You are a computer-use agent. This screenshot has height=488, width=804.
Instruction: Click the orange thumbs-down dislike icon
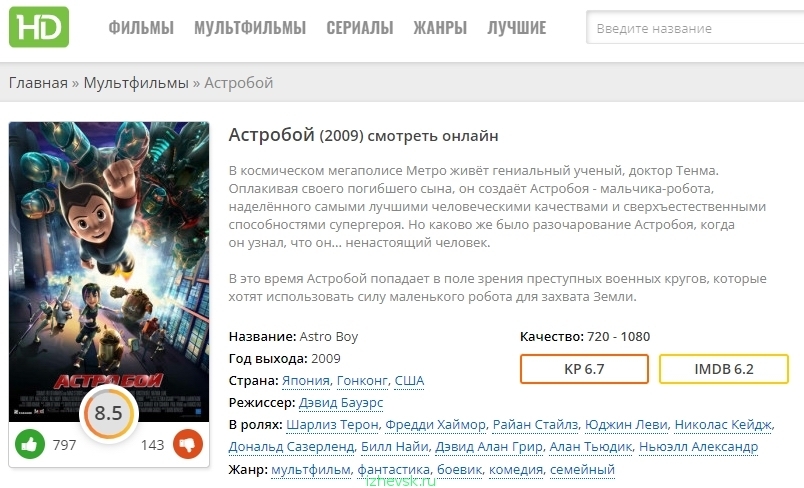(x=188, y=444)
